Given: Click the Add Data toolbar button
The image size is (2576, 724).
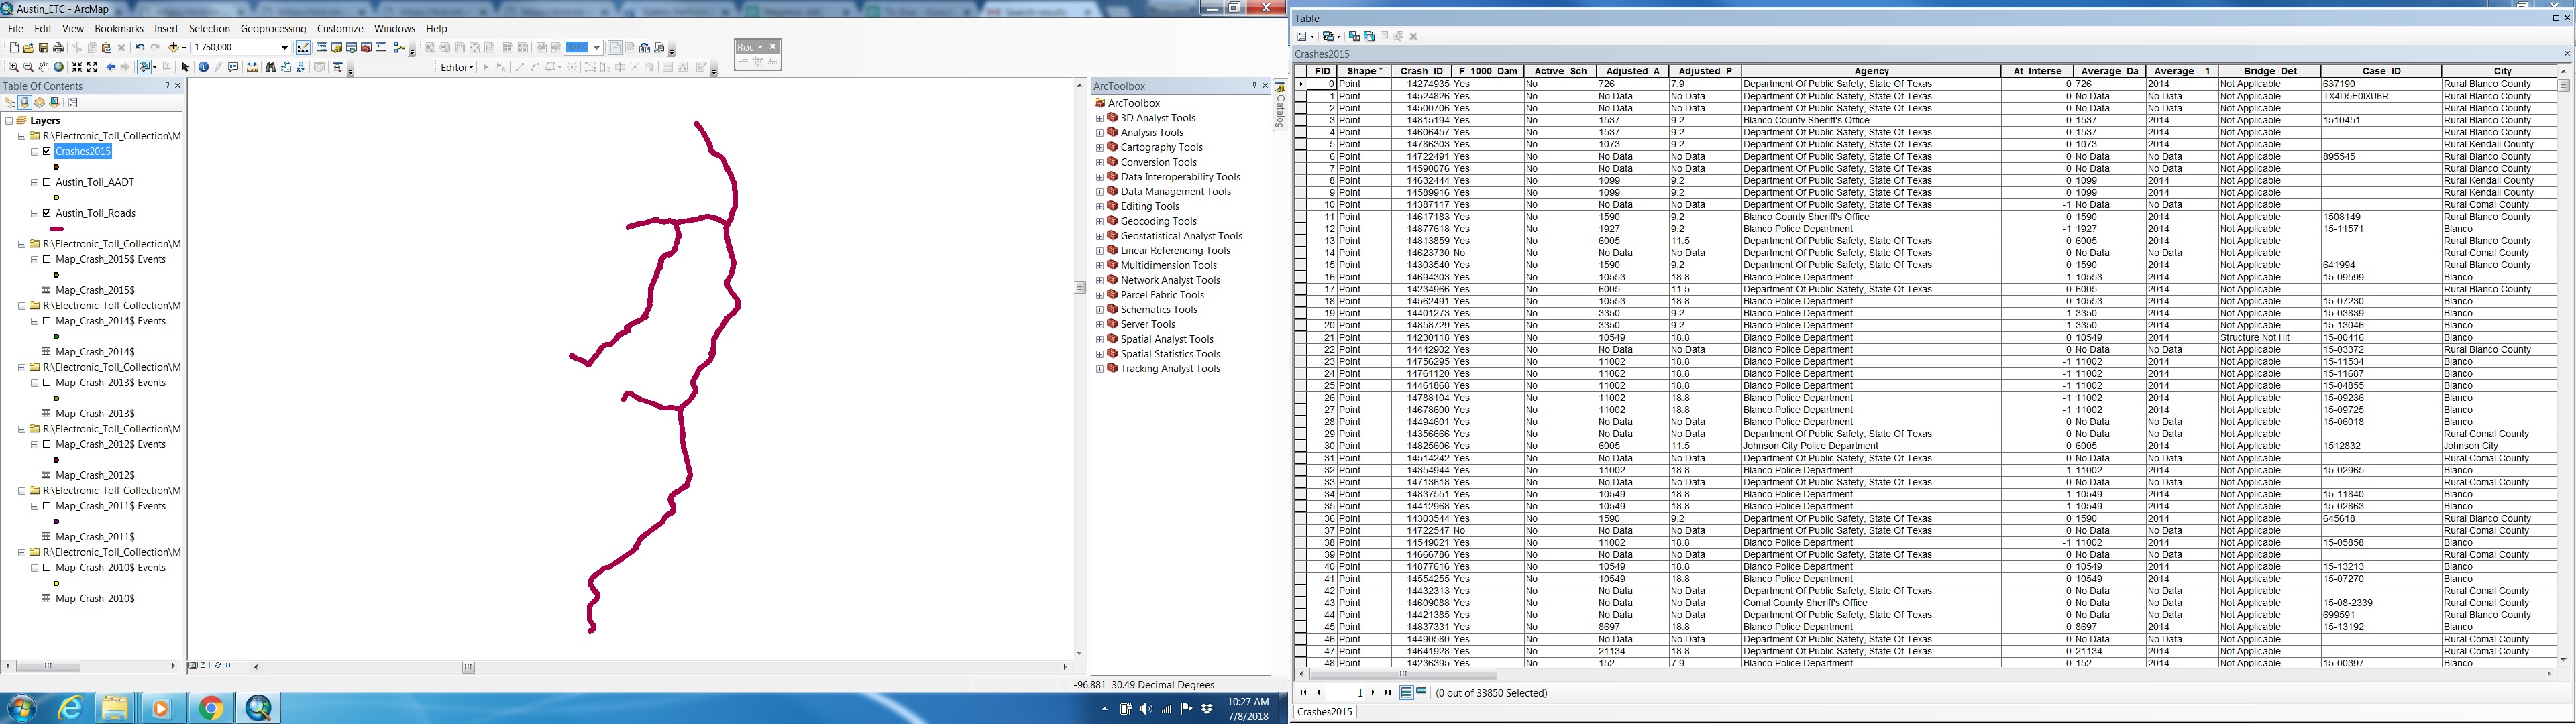Looking at the screenshot, I should (174, 48).
